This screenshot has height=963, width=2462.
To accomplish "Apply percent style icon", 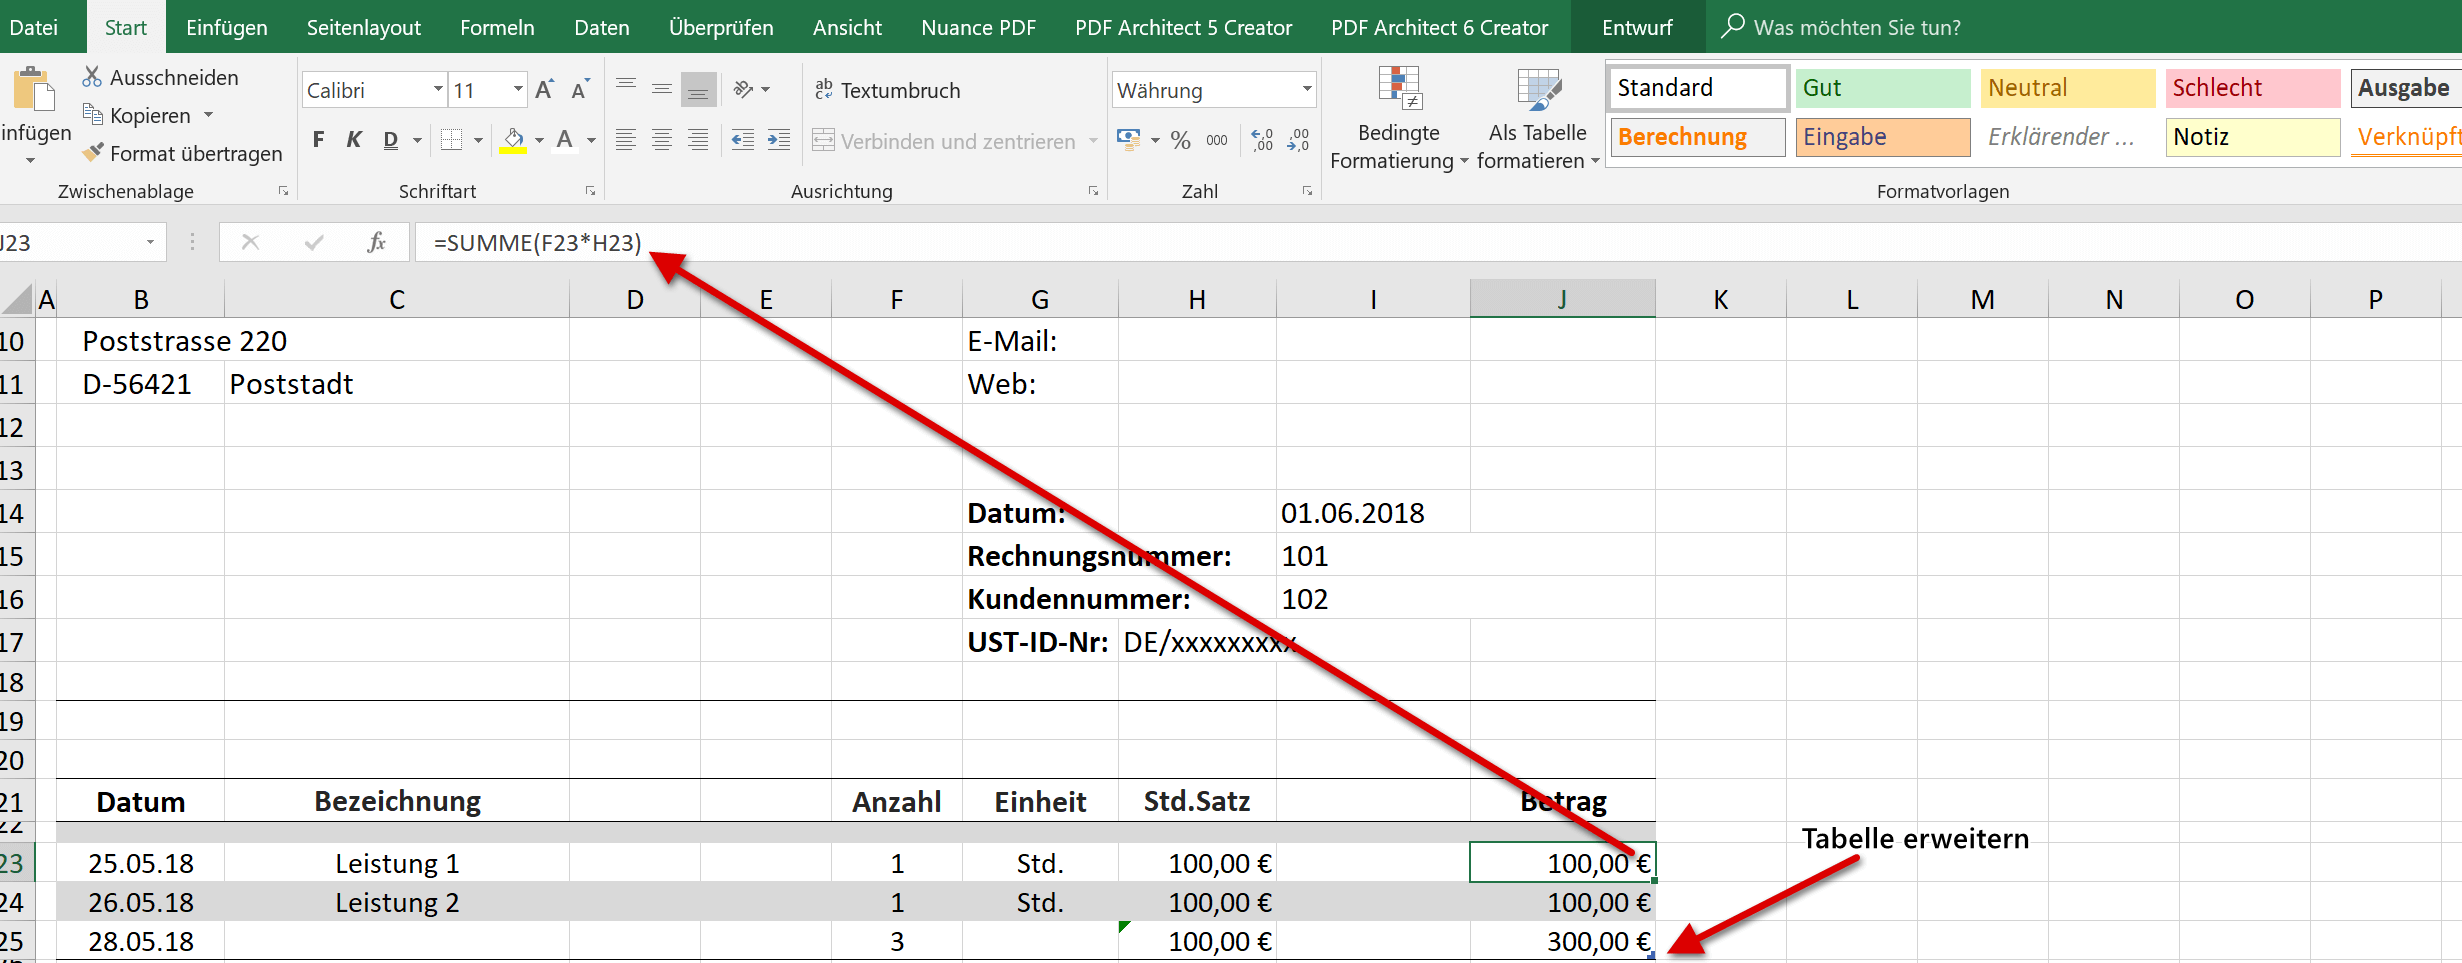I will pyautogui.click(x=1181, y=140).
